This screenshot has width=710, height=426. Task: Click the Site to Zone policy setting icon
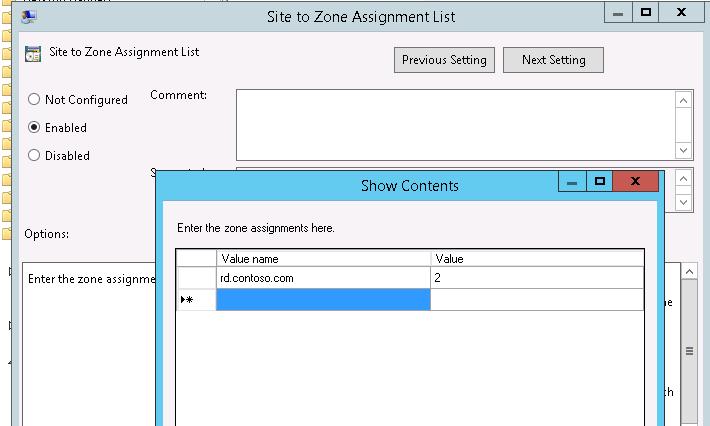[x=33, y=54]
